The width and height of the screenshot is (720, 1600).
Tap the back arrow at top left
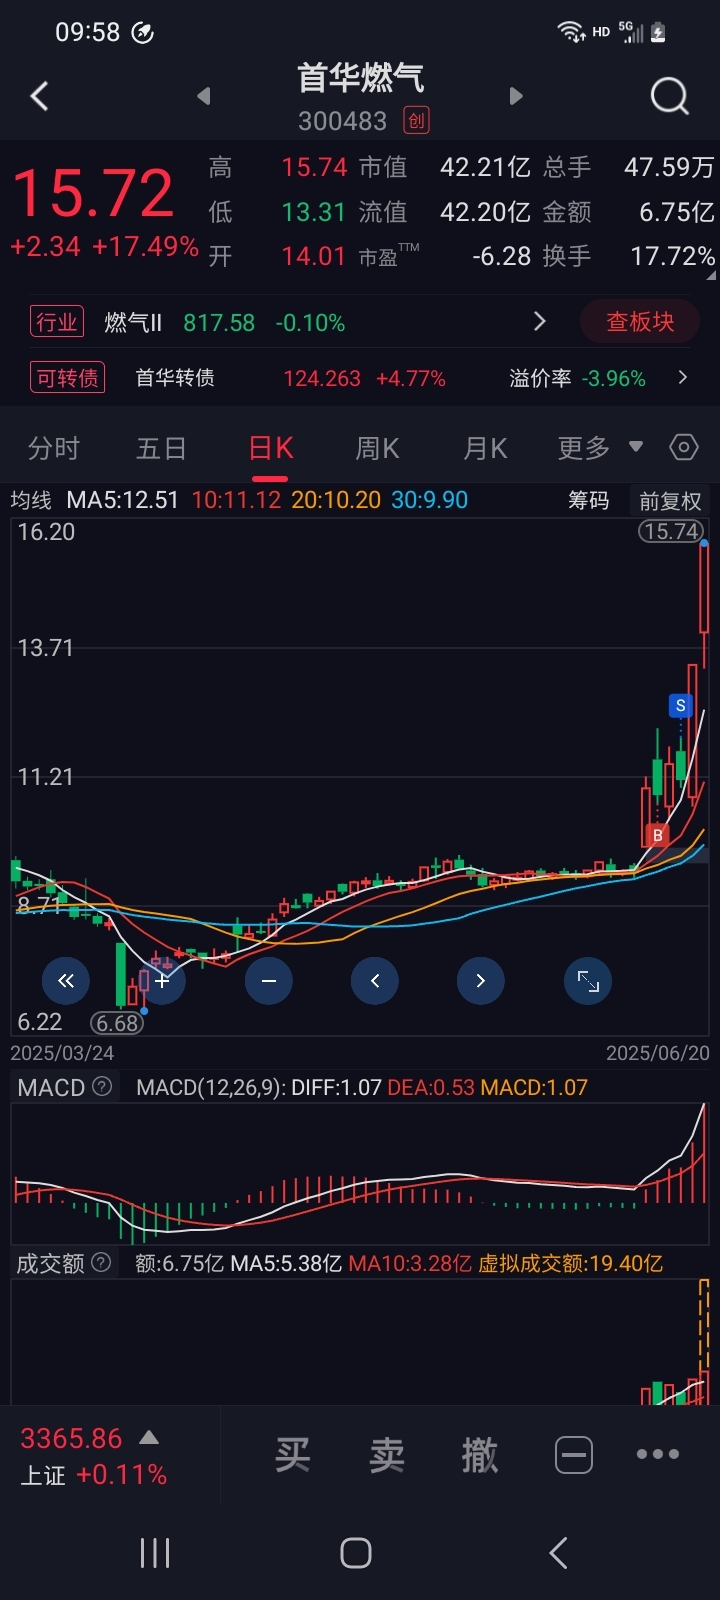coord(40,96)
